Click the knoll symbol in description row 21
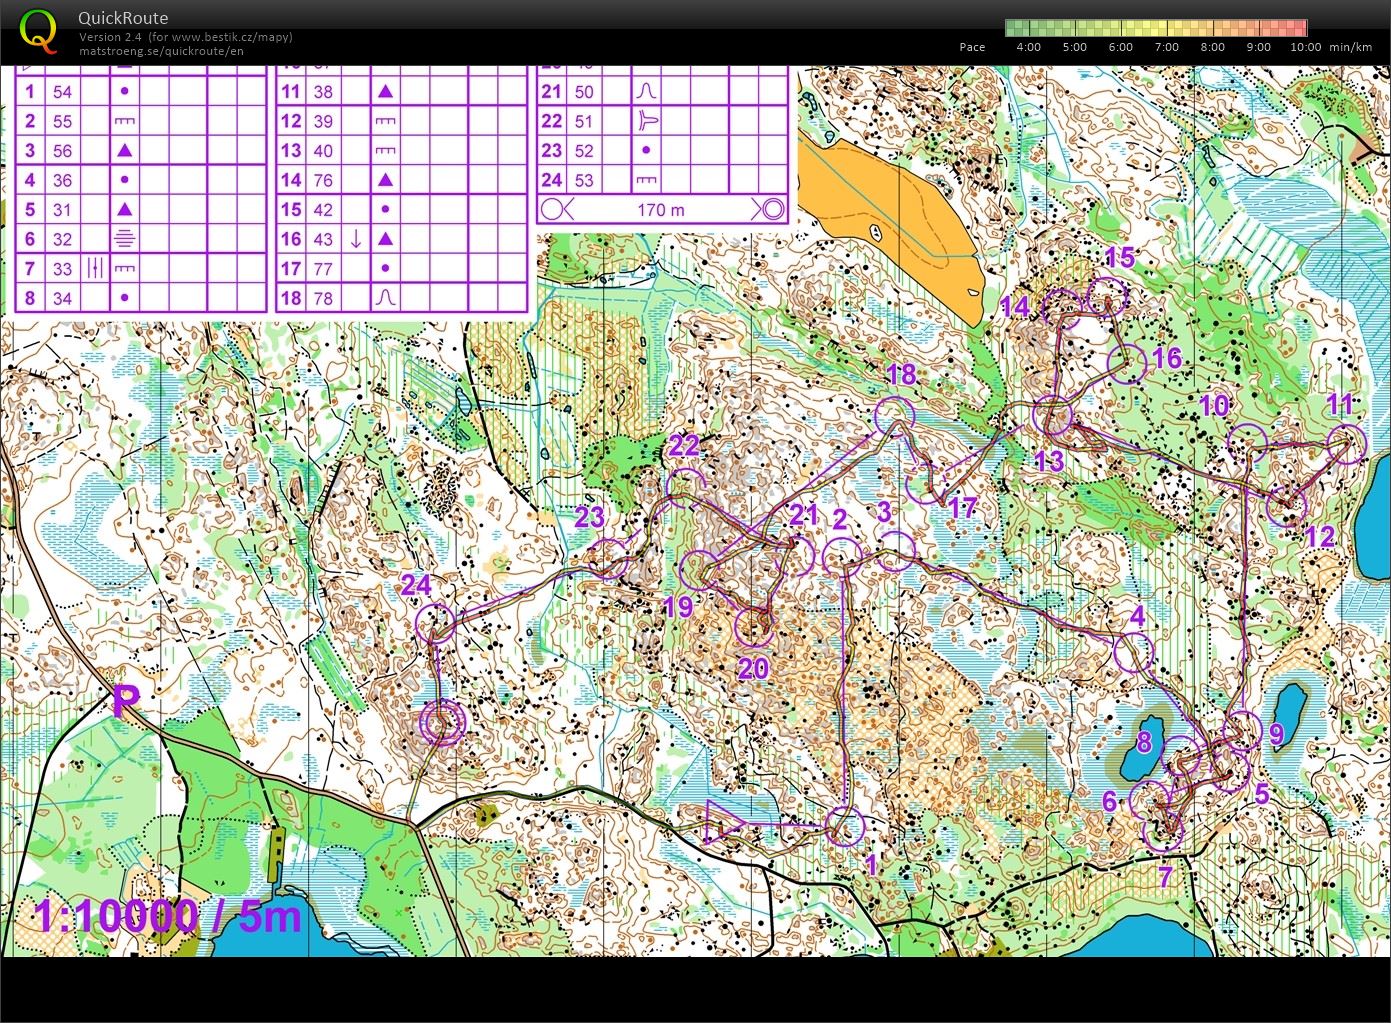This screenshot has width=1391, height=1023. [646, 91]
